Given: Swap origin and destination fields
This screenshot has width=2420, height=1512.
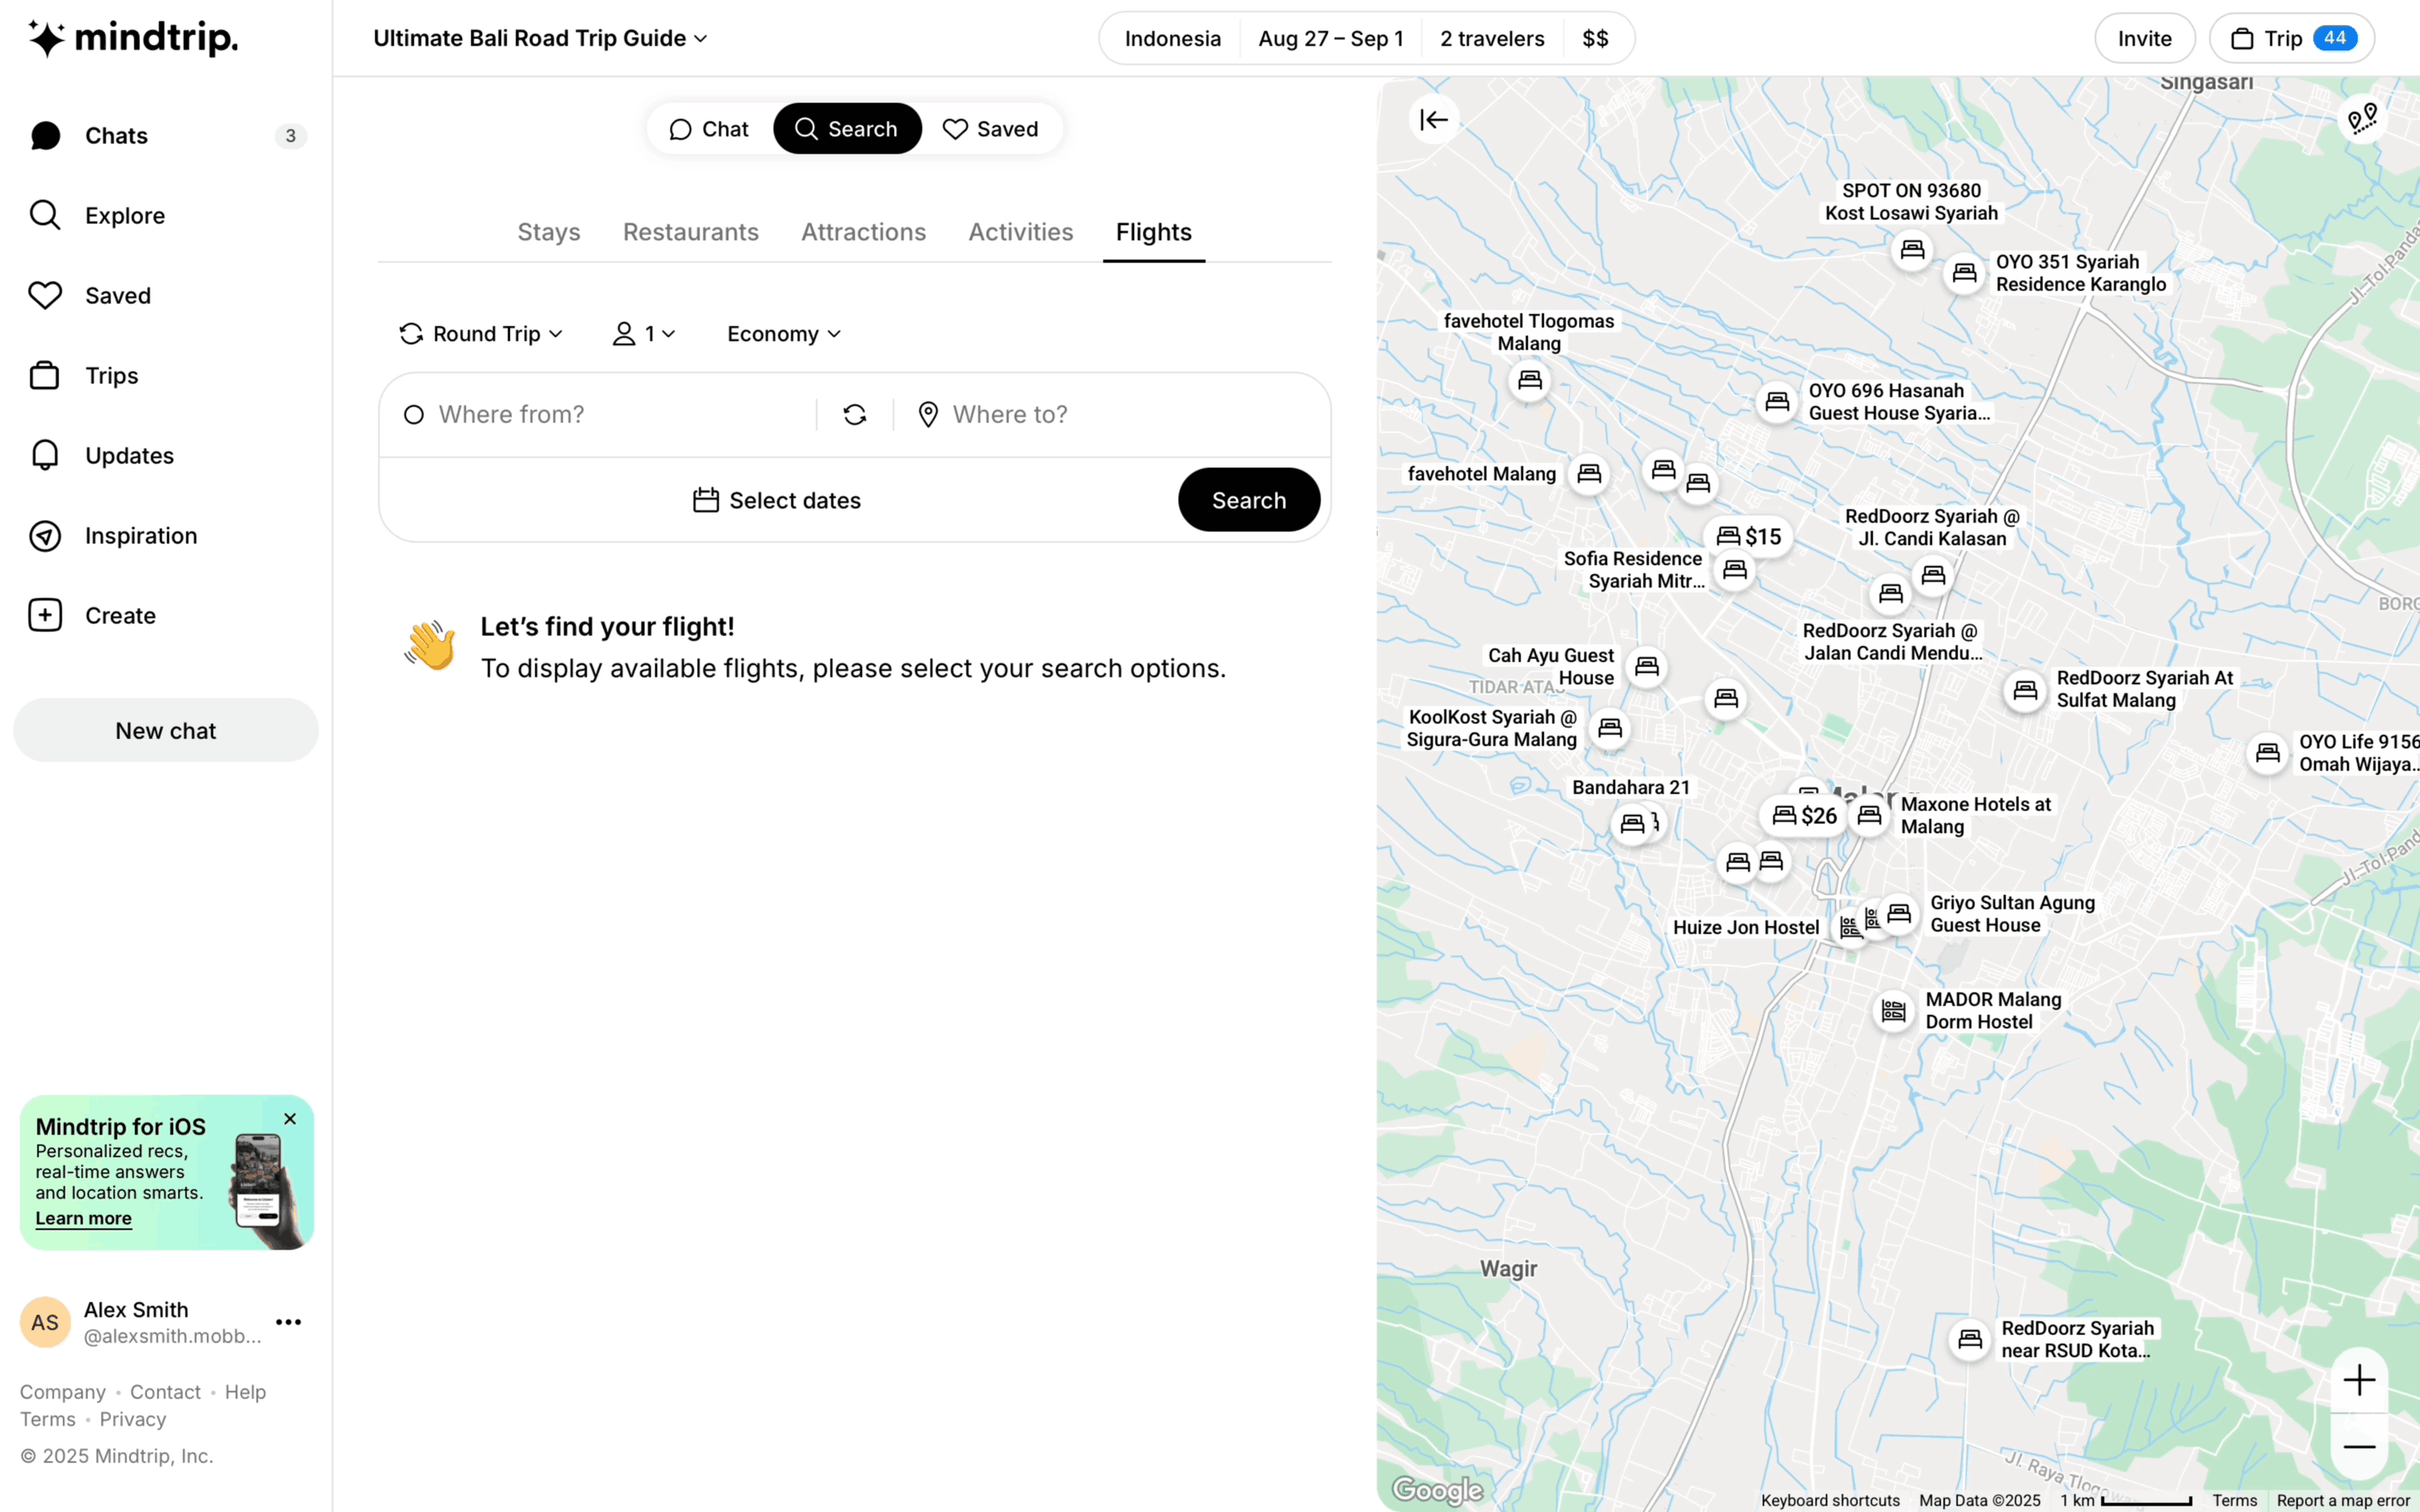Looking at the screenshot, I should [854, 415].
